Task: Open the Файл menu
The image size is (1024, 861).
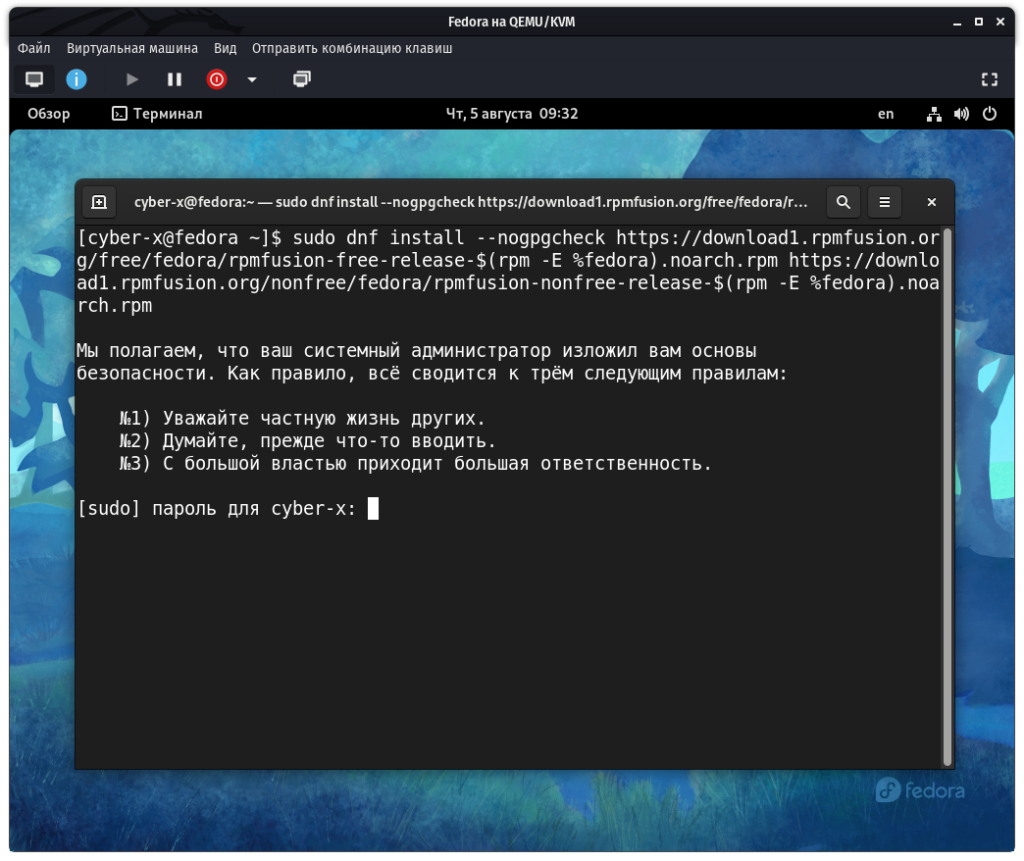Action: tap(34, 48)
